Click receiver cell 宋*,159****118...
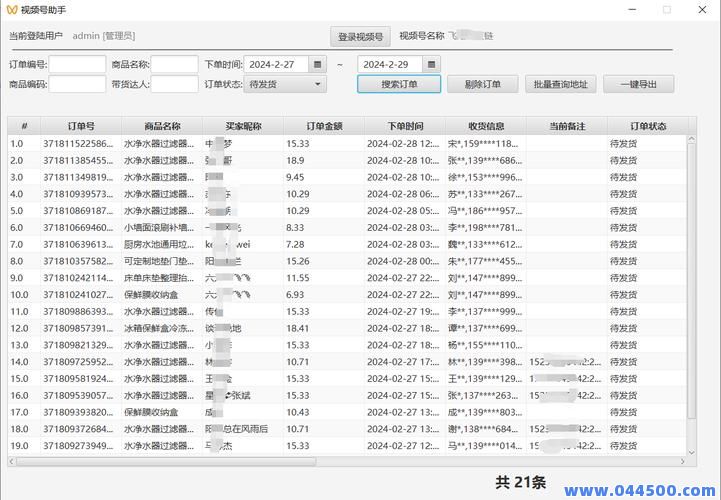This screenshot has height=500, width=721. click(x=484, y=144)
